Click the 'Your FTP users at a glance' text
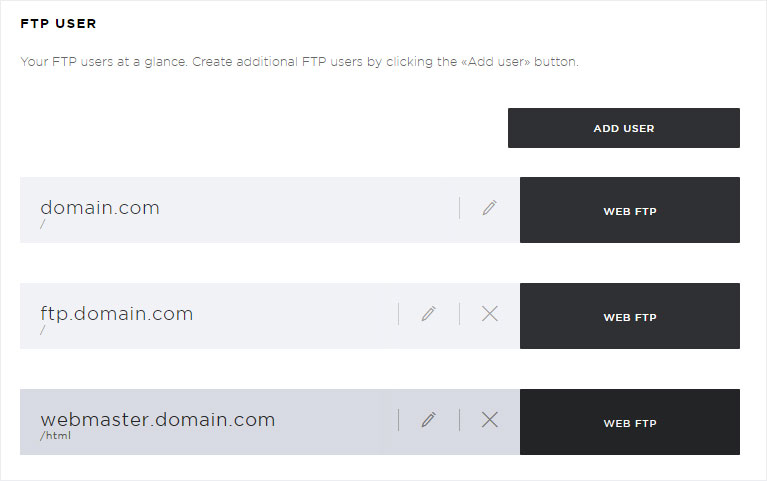Image resolution: width=767 pixels, height=481 pixels. point(103,62)
